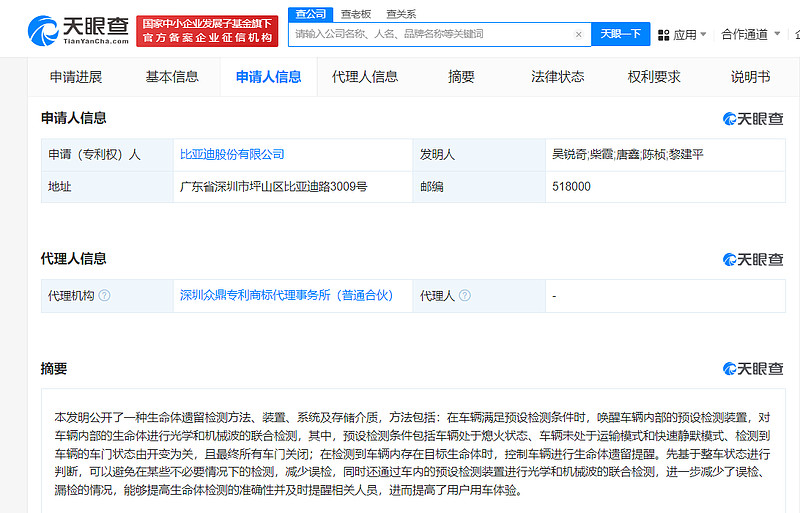This screenshot has height=513, width=800.
Task: Click the postal code 518000
Action: click(571, 186)
